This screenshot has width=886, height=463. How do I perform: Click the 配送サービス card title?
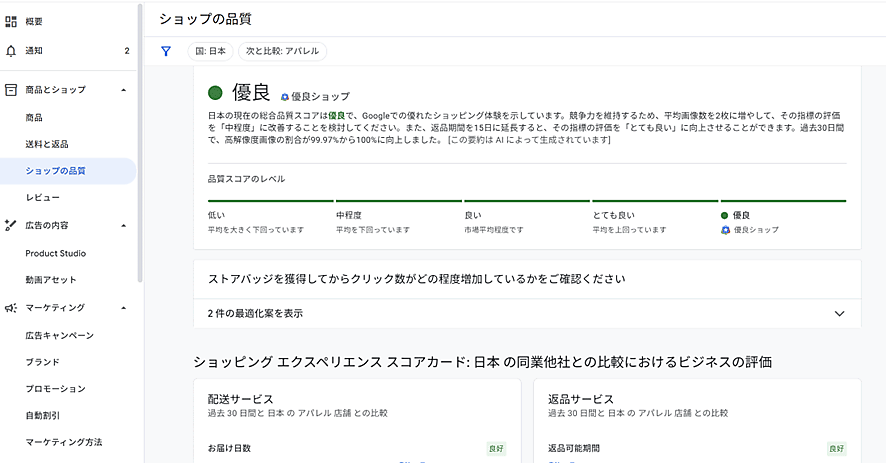coord(241,399)
